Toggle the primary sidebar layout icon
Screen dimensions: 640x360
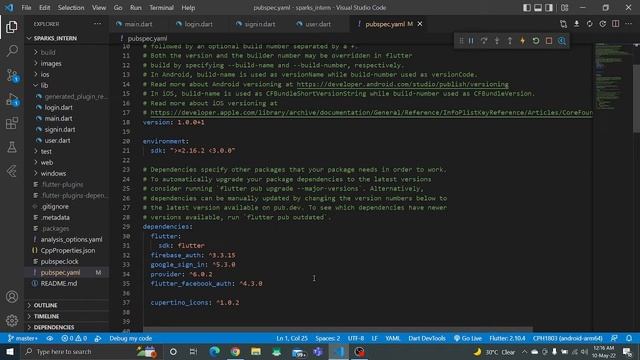pyautogui.click(x=527, y=7)
